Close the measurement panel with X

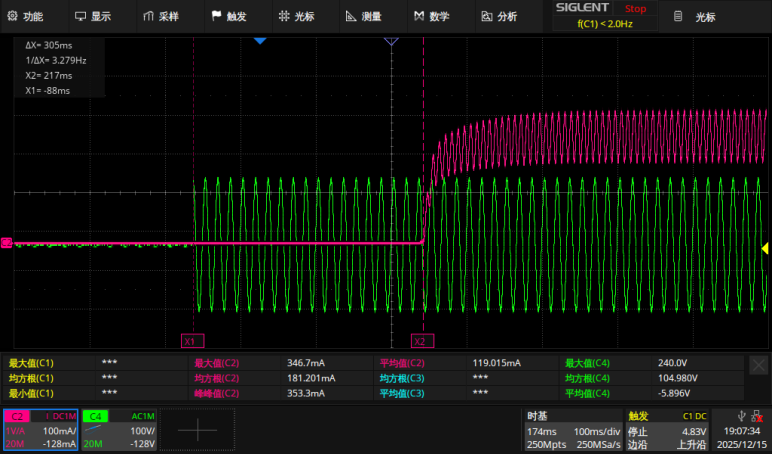click(758, 365)
